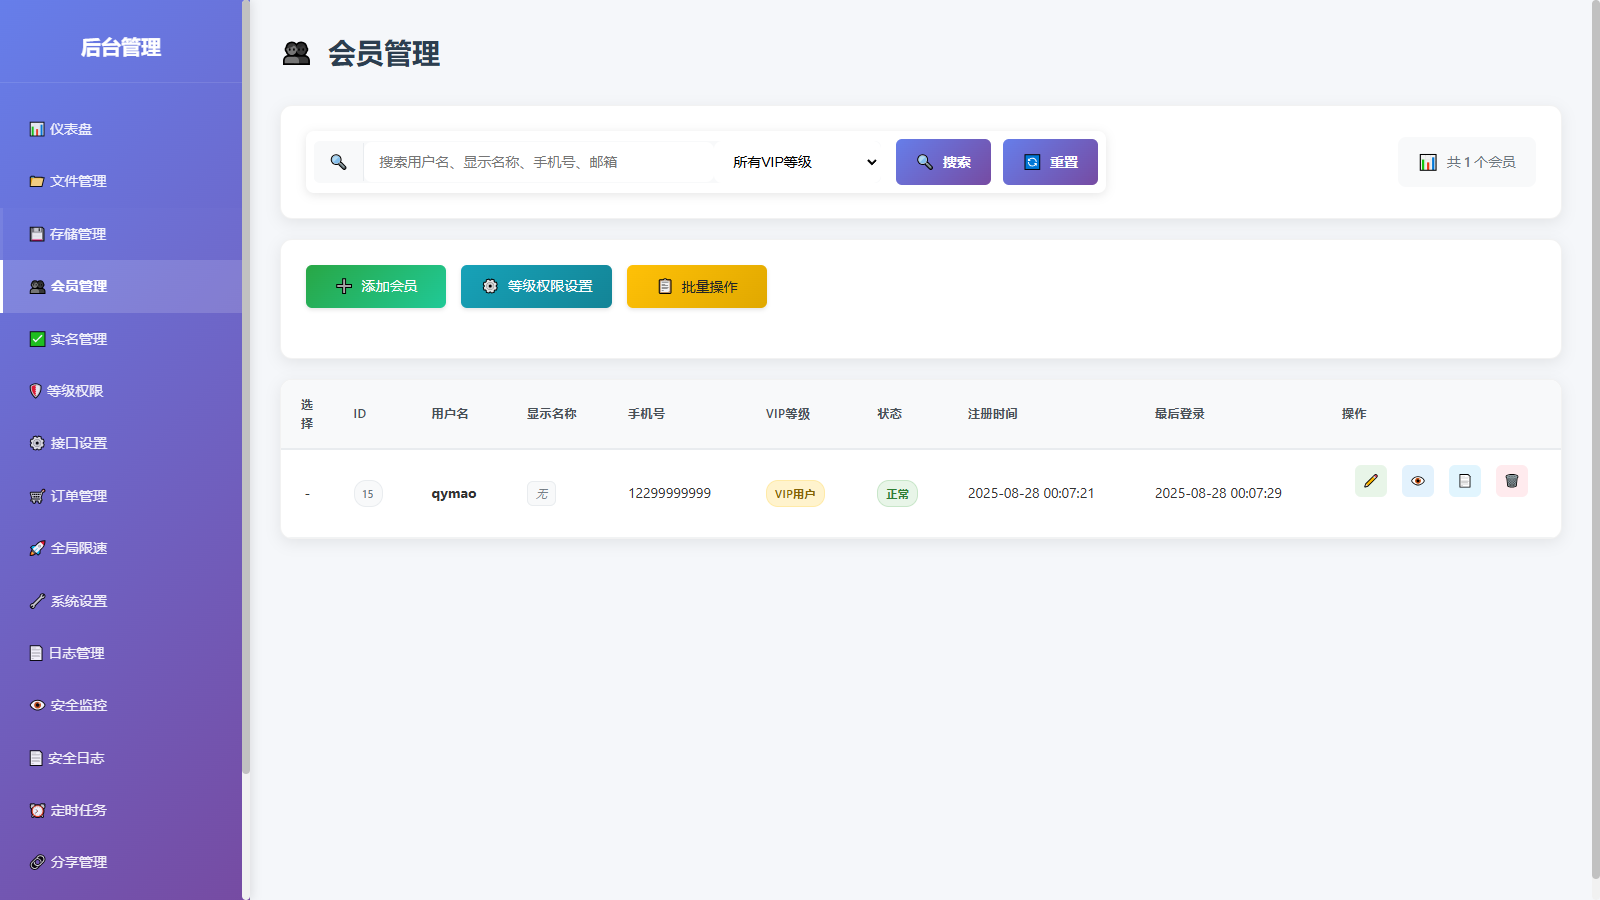Open the VIP level filter dropdown
Viewport: 1600px width, 900px height.
(804, 162)
